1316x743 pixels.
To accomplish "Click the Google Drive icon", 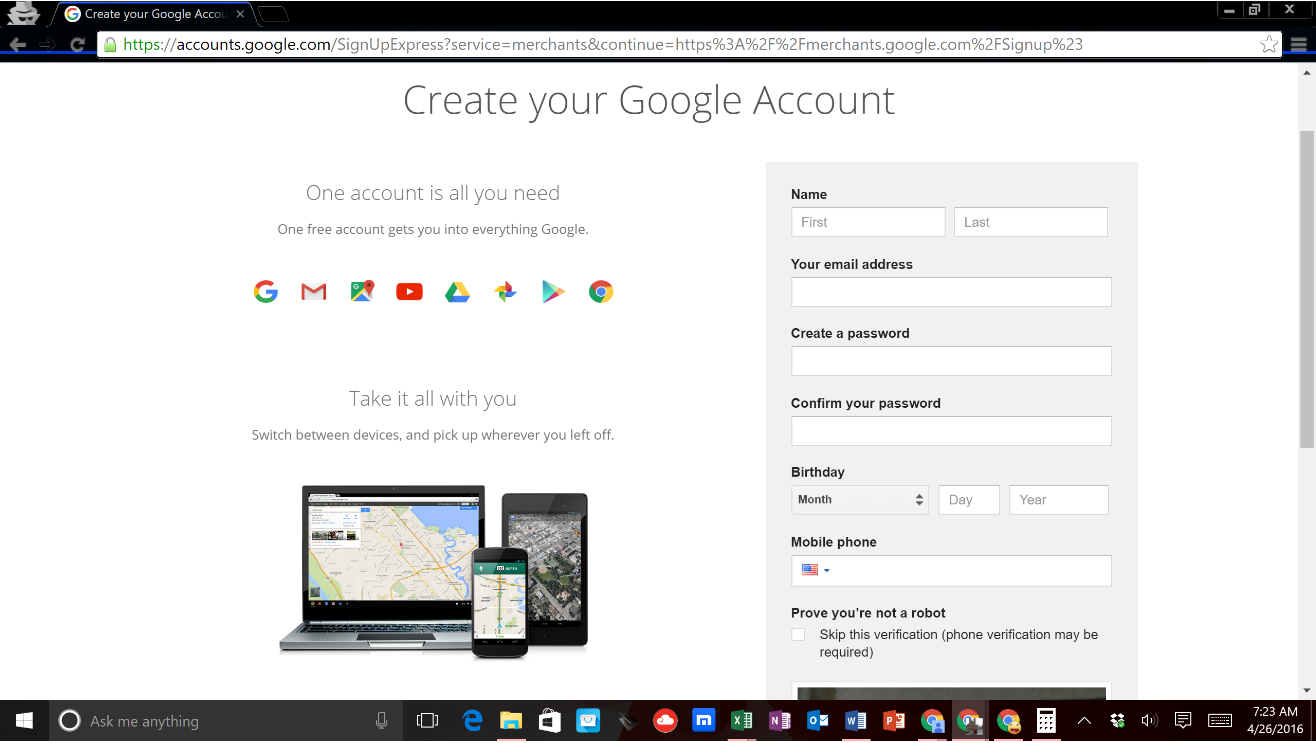I will pyautogui.click(x=457, y=292).
